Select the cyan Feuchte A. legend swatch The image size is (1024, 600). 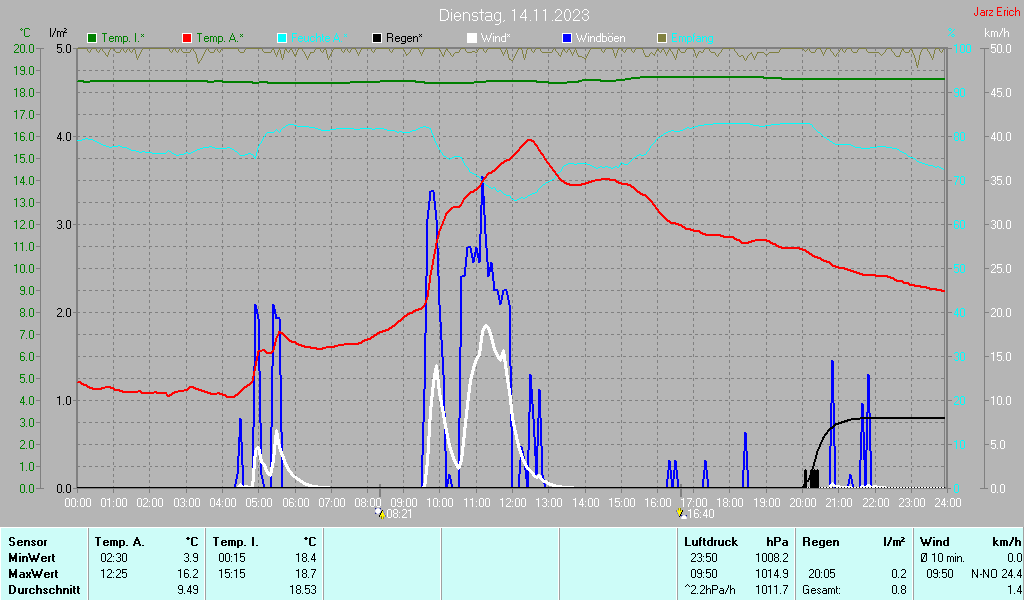pyautogui.click(x=282, y=38)
